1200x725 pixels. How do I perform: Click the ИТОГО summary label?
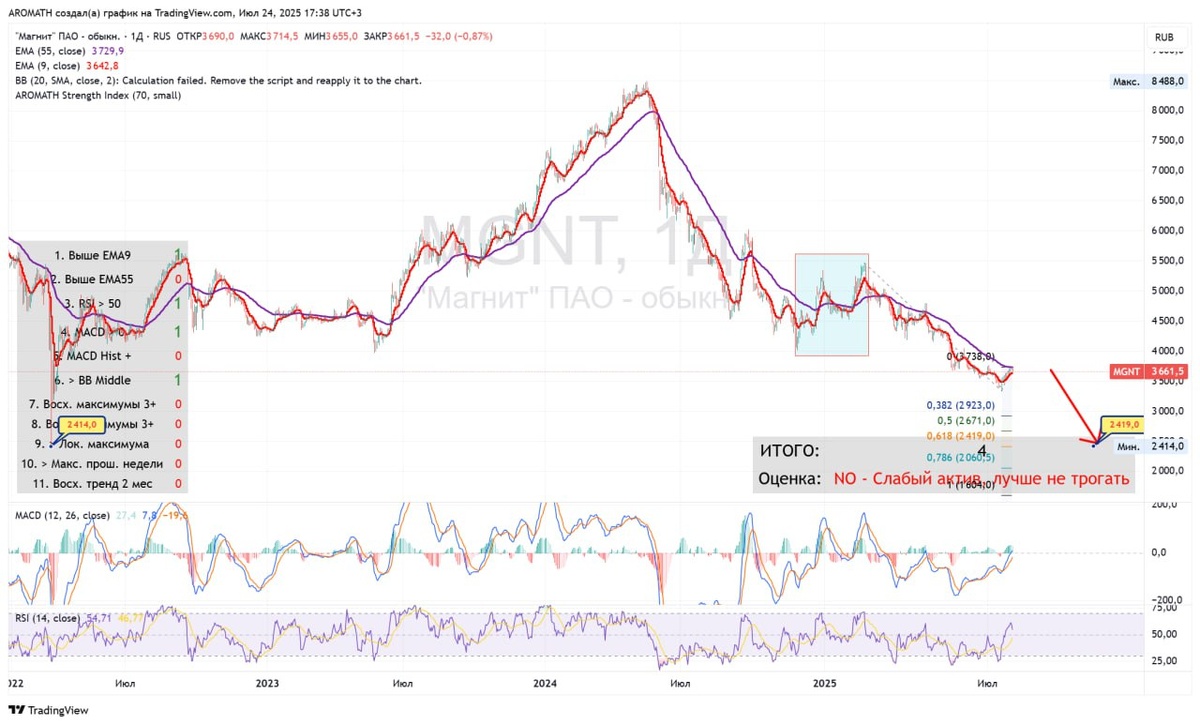789,451
